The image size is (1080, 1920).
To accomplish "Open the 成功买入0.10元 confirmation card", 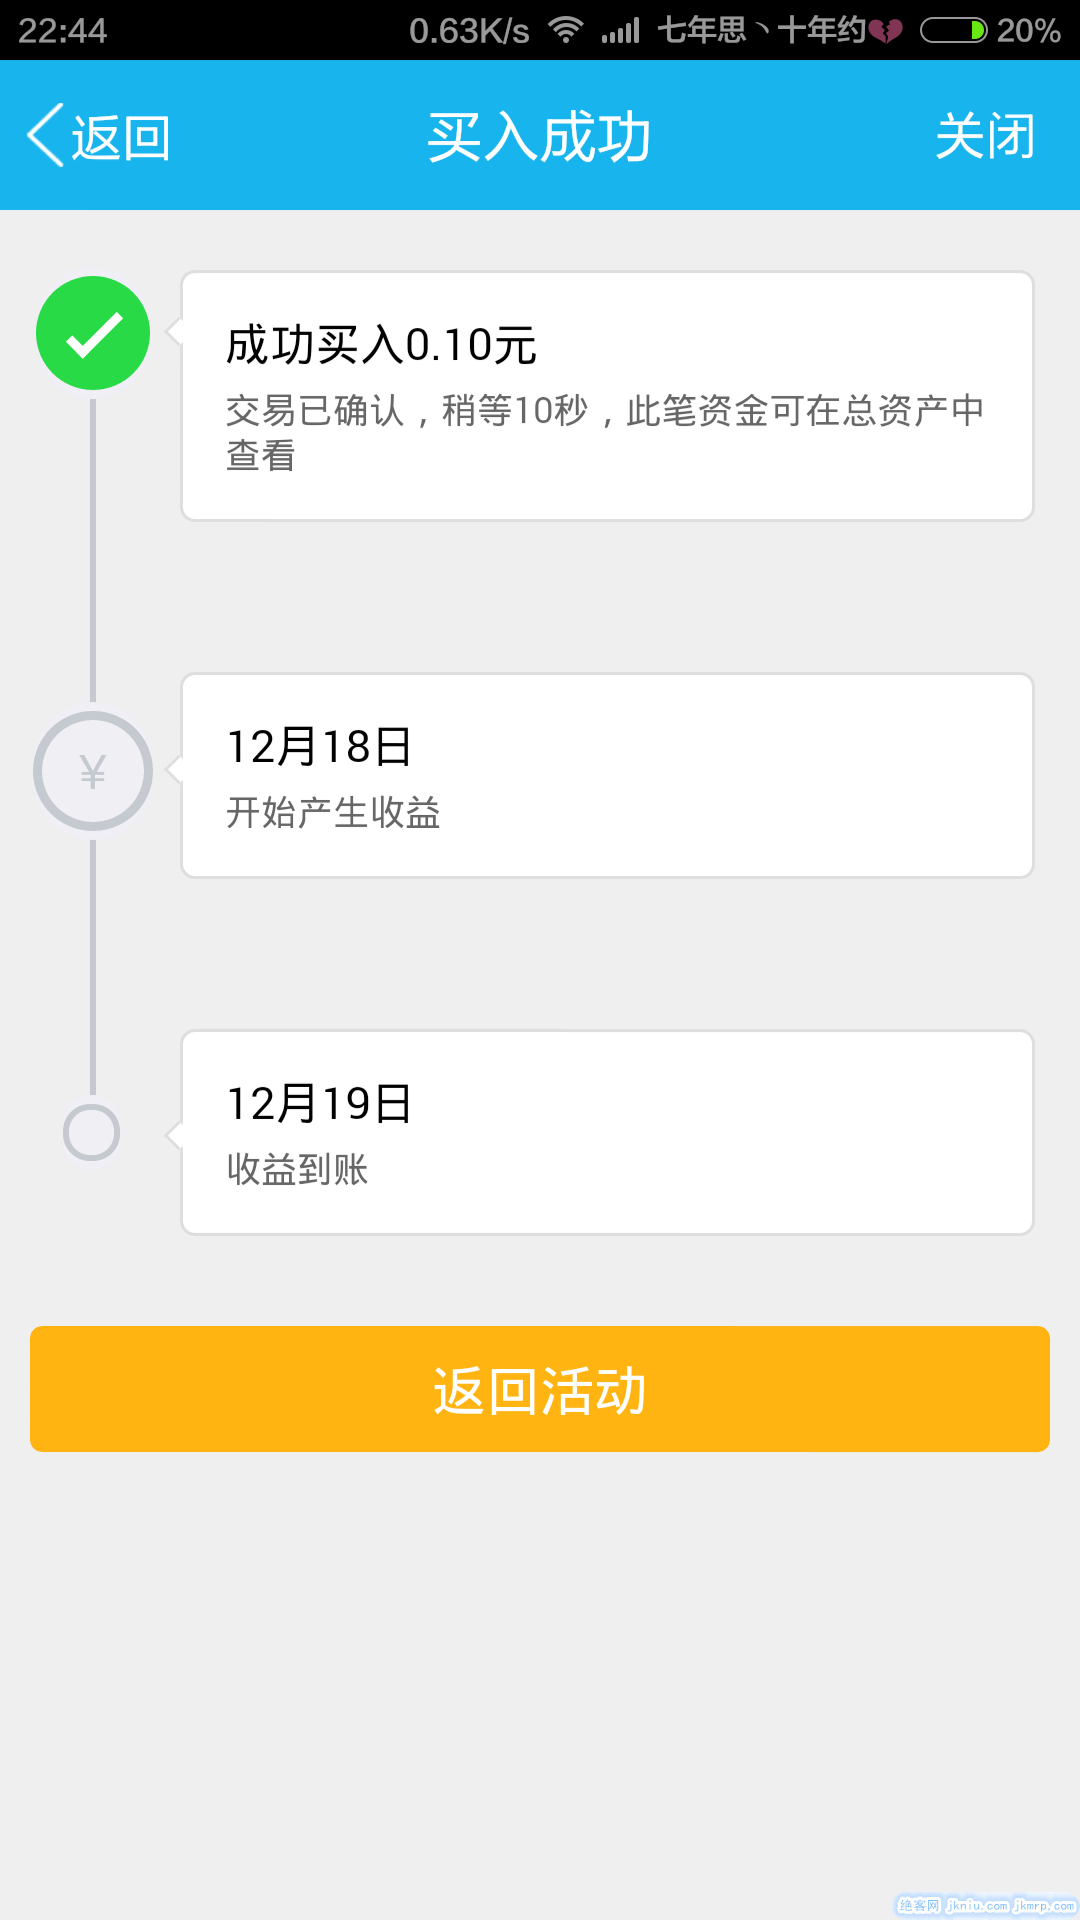I will pyautogui.click(x=606, y=396).
